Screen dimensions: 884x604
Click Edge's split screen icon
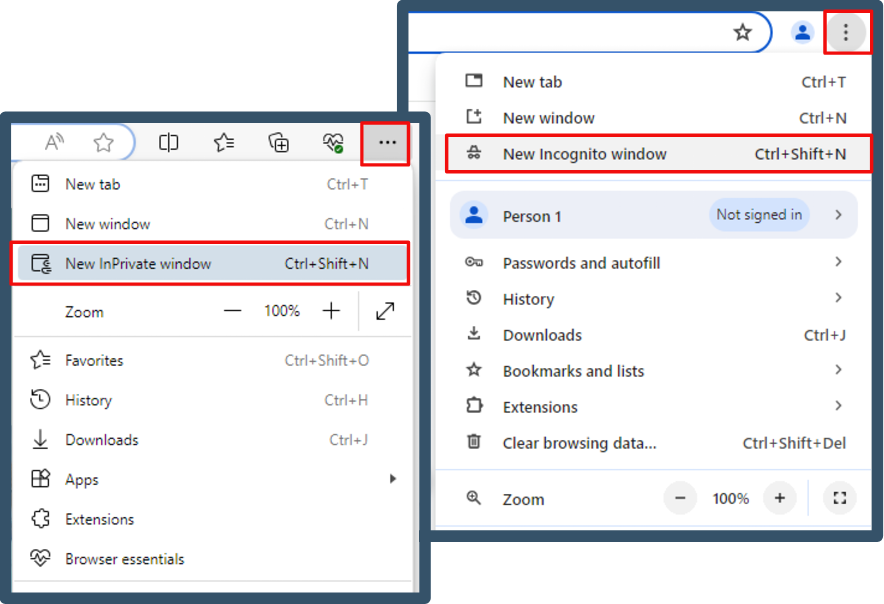(169, 143)
